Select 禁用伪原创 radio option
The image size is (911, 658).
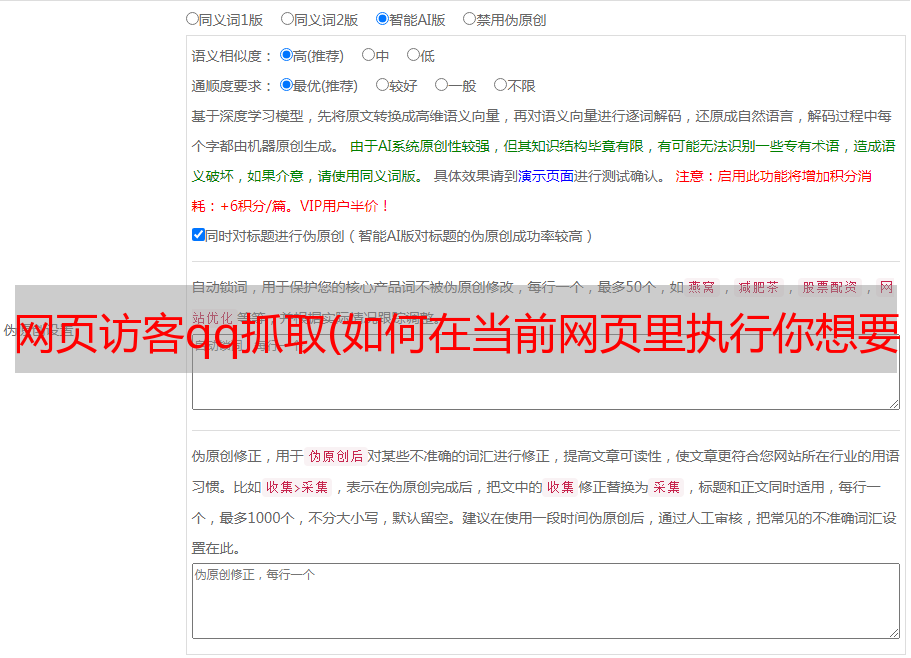469,19
